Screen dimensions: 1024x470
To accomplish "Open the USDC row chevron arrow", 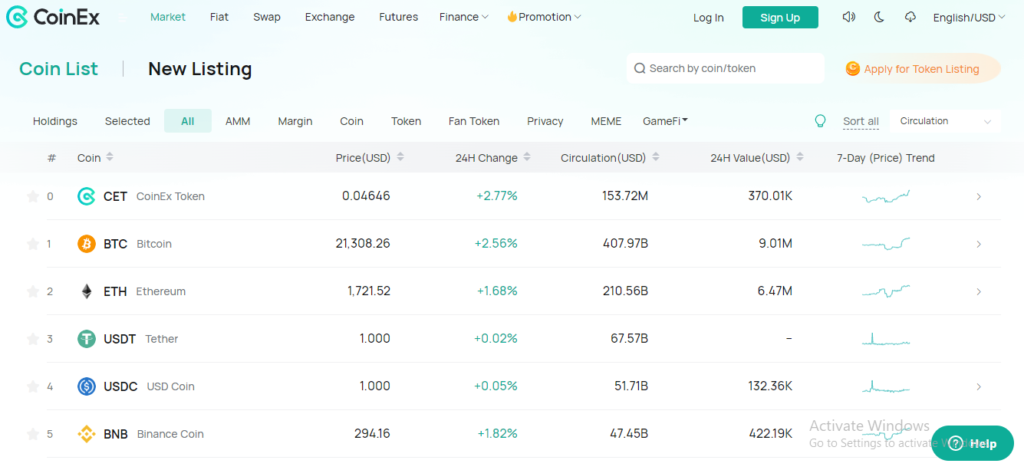I will 978,386.
